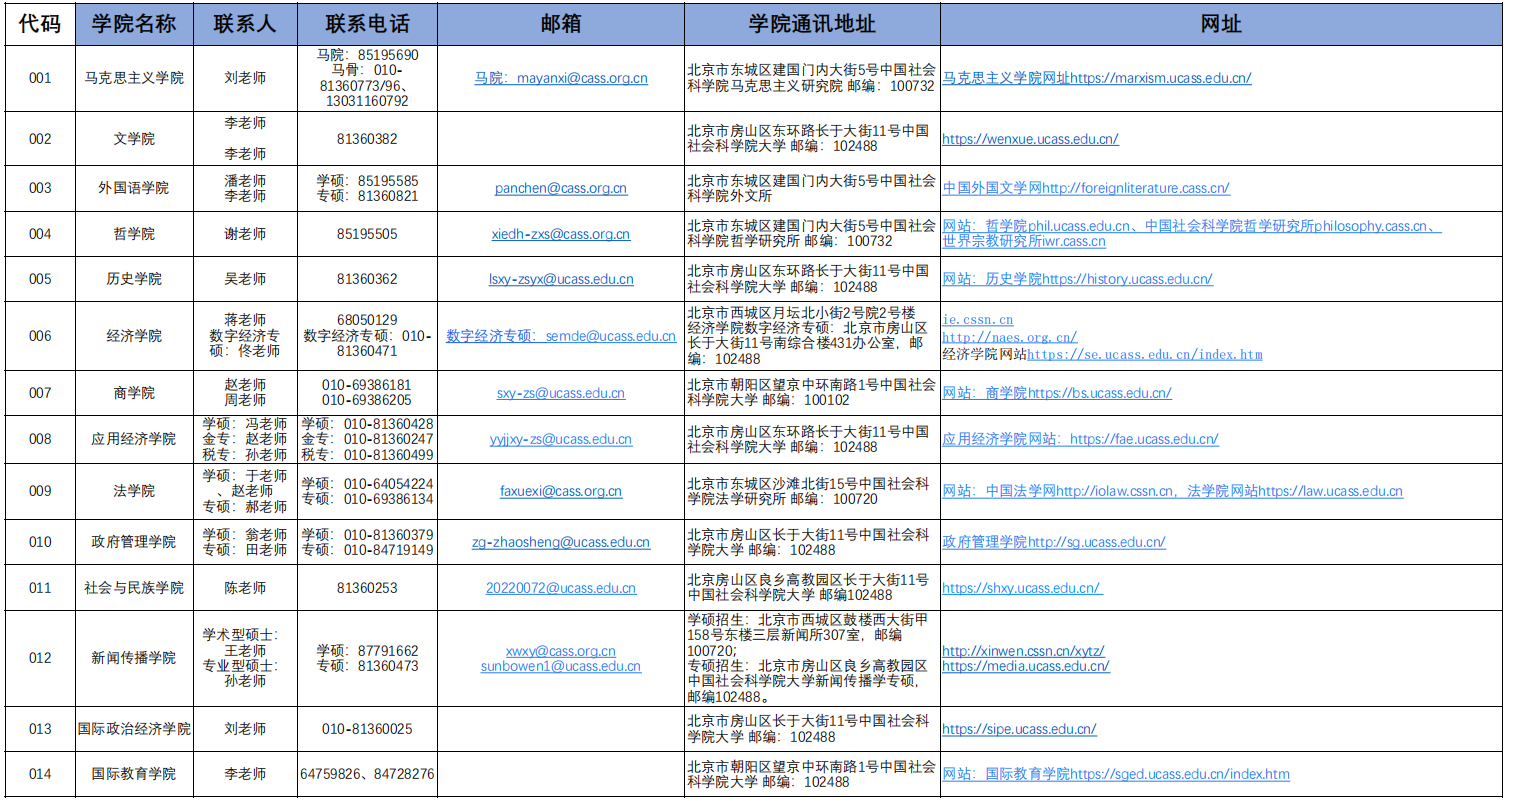Open the ie.cssn.cn economics link

pos(963,321)
